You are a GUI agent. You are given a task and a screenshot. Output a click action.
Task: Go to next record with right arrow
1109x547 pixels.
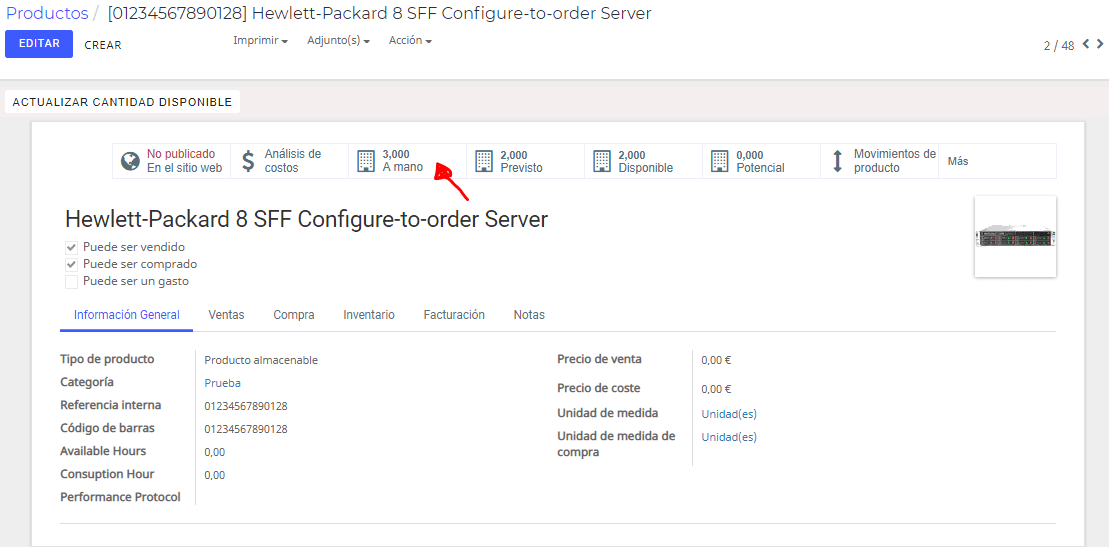click(1099, 45)
